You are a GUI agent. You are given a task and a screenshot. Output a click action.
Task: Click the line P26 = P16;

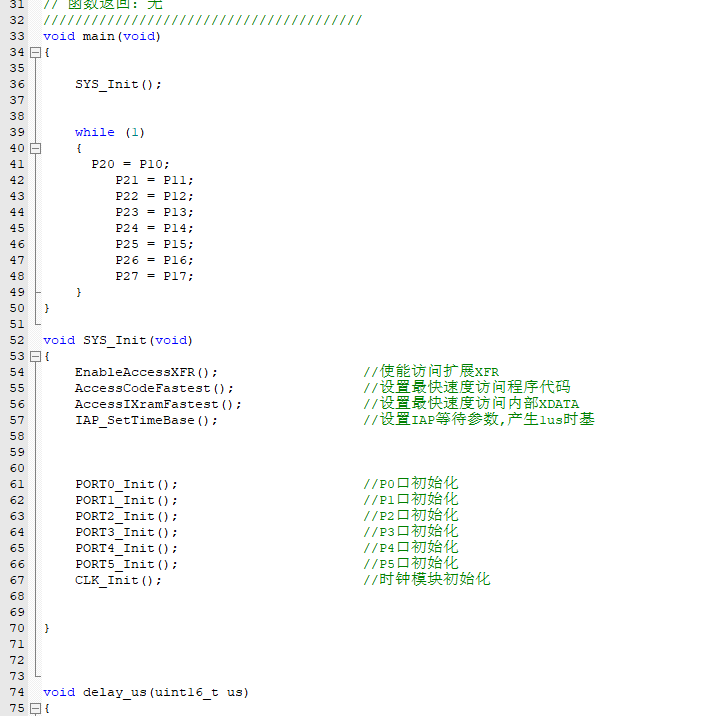pos(154,260)
